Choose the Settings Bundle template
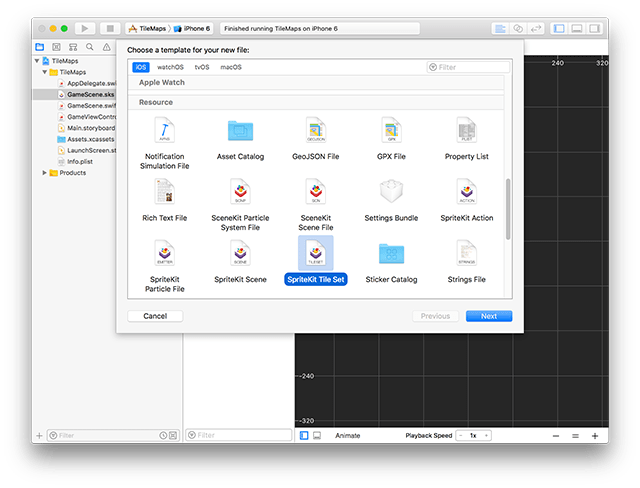640x488 pixels. coord(391,200)
